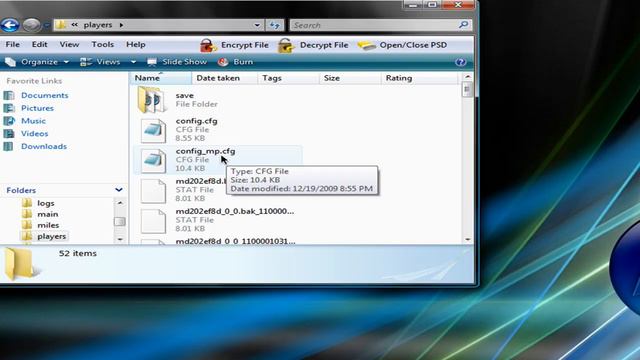
Task: Open the Edit menu
Action: [x=40, y=44]
